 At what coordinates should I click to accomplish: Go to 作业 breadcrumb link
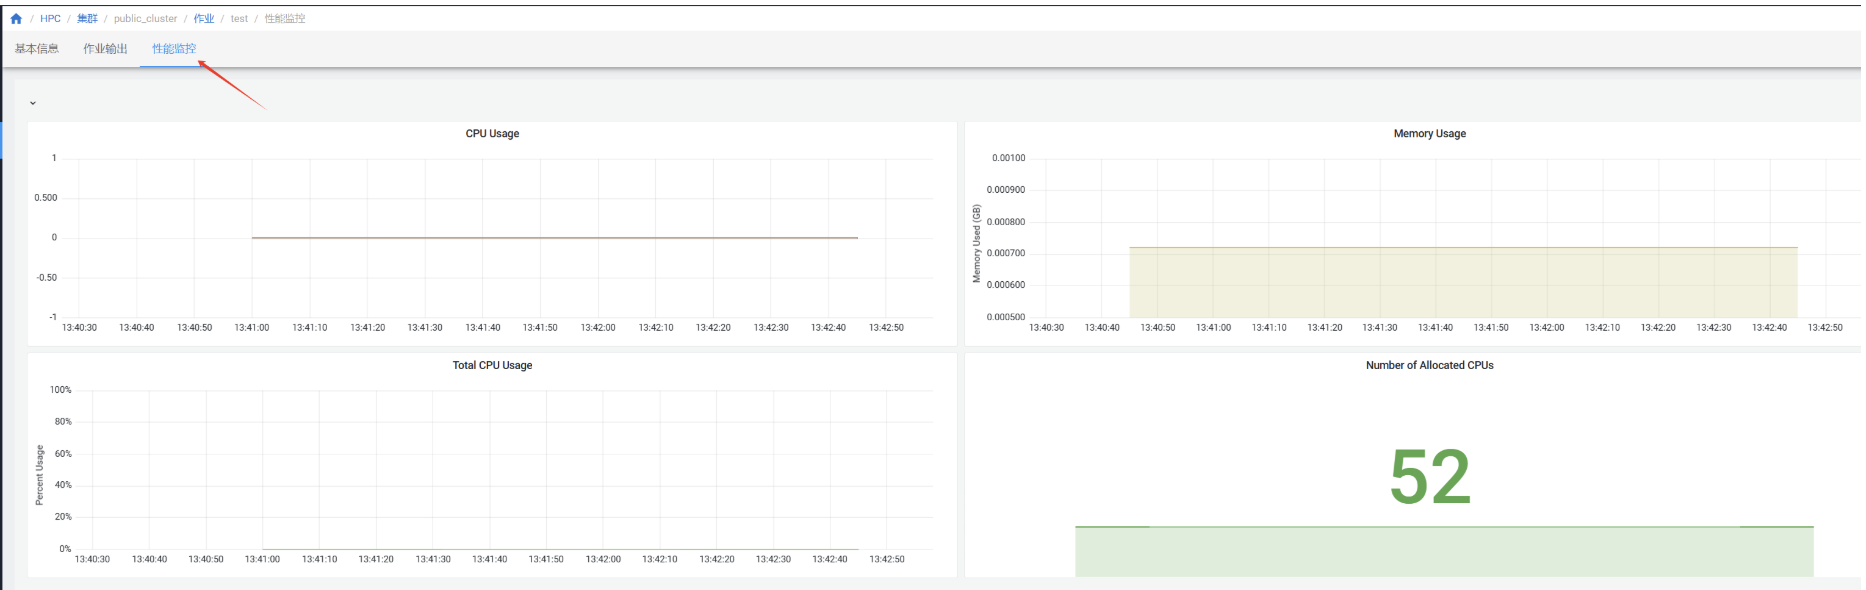coord(204,19)
